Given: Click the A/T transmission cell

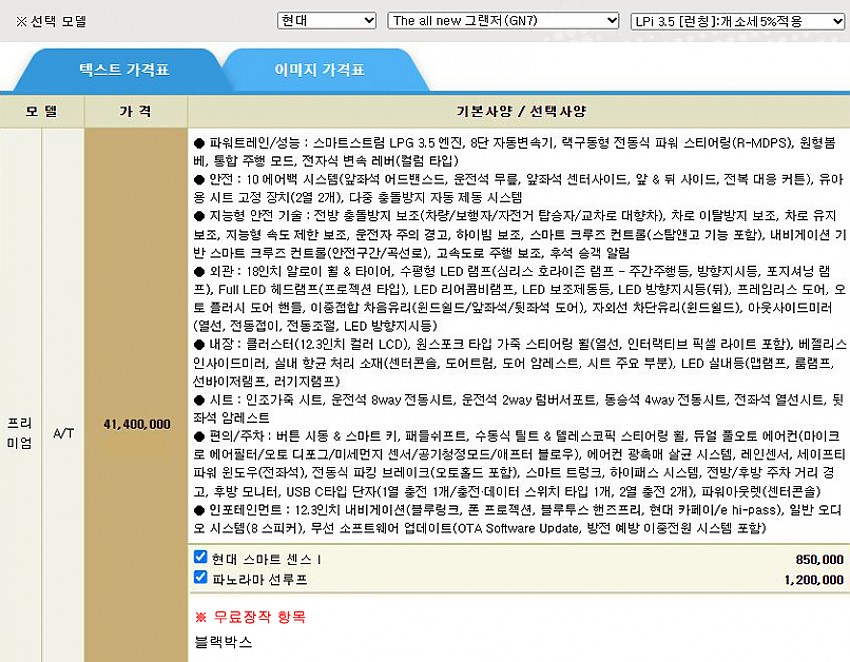Looking at the screenshot, I should pyautogui.click(x=63, y=433).
